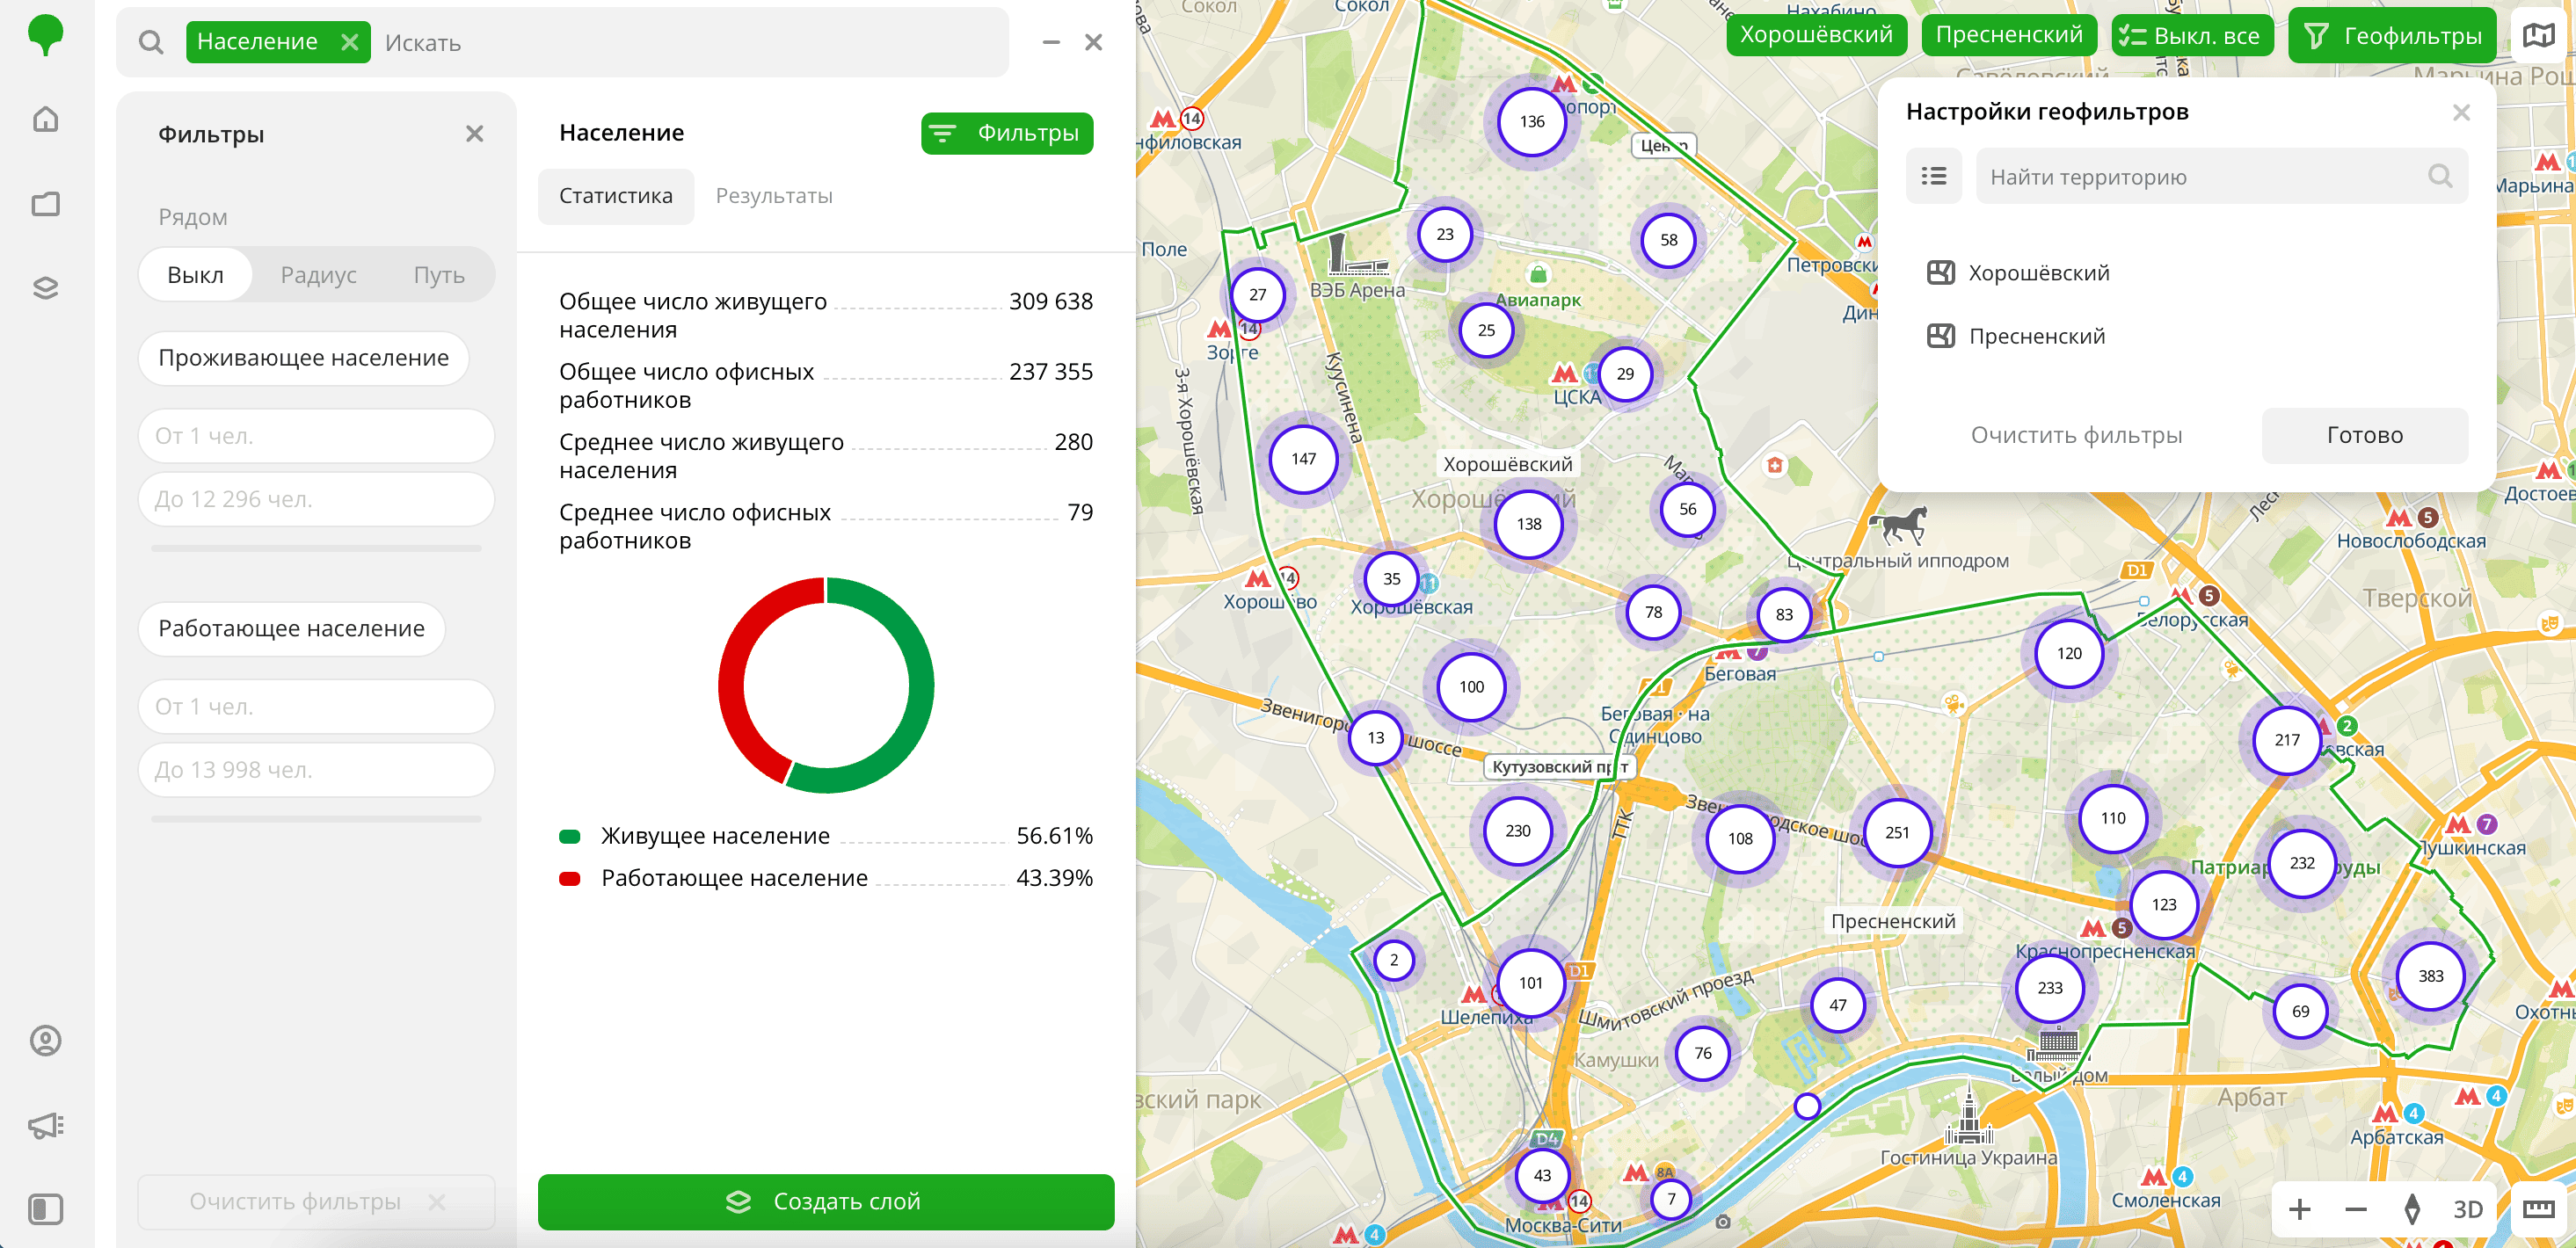Click the green Фильтры button
Viewport: 2576px width, 1248px height.
tap(1006, 133)
